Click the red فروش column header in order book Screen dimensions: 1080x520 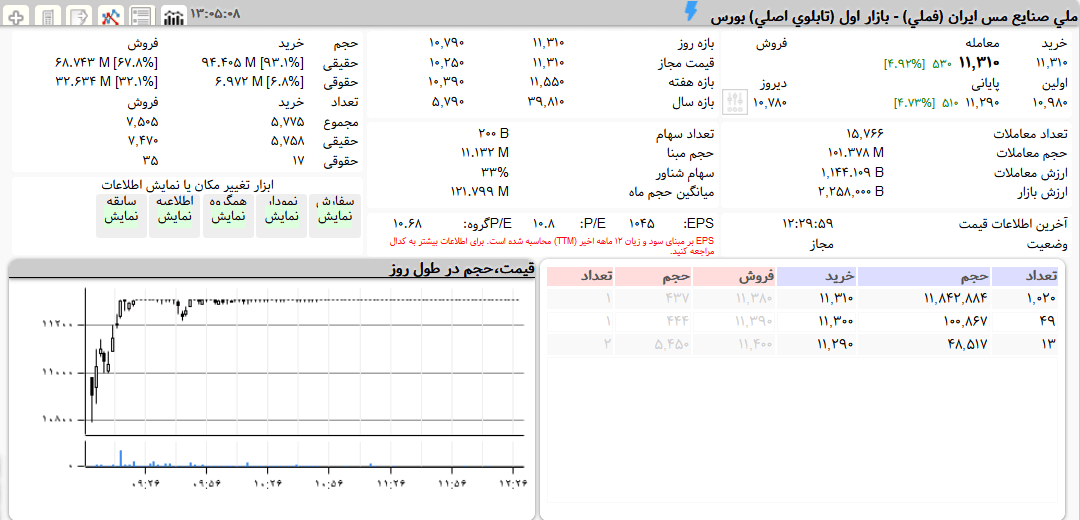coord(734,277)
